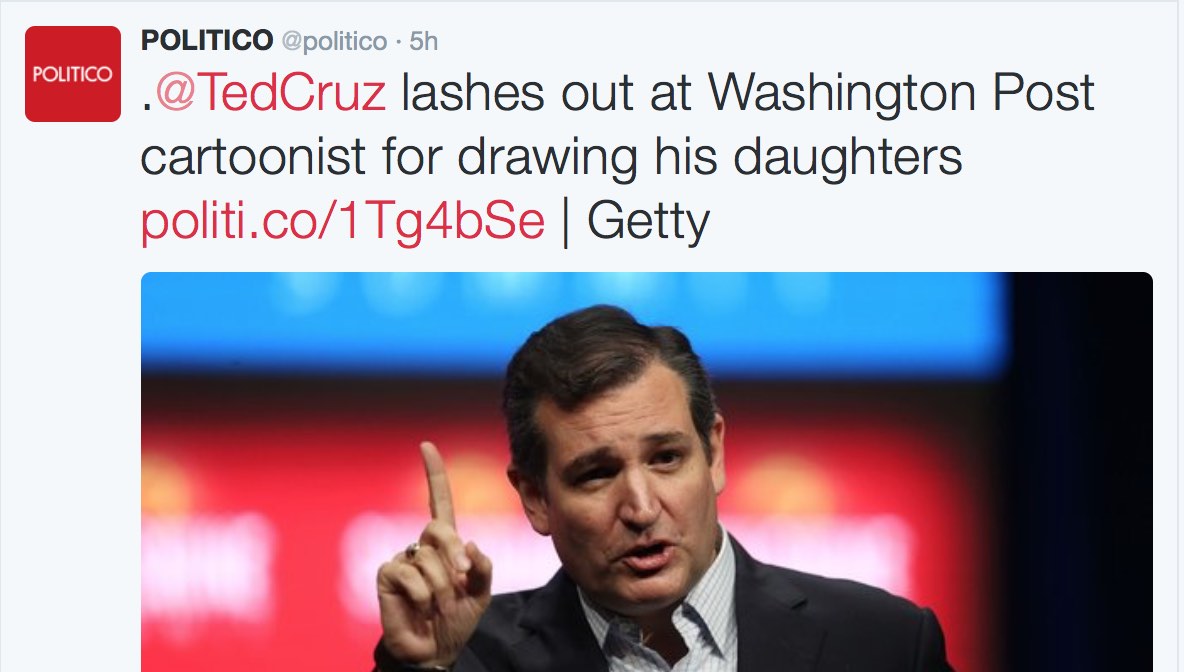Image resolution: width=1184 pixels, height=672 pixels.
Task: Click the Getty photo credit text
Action: 648,223
